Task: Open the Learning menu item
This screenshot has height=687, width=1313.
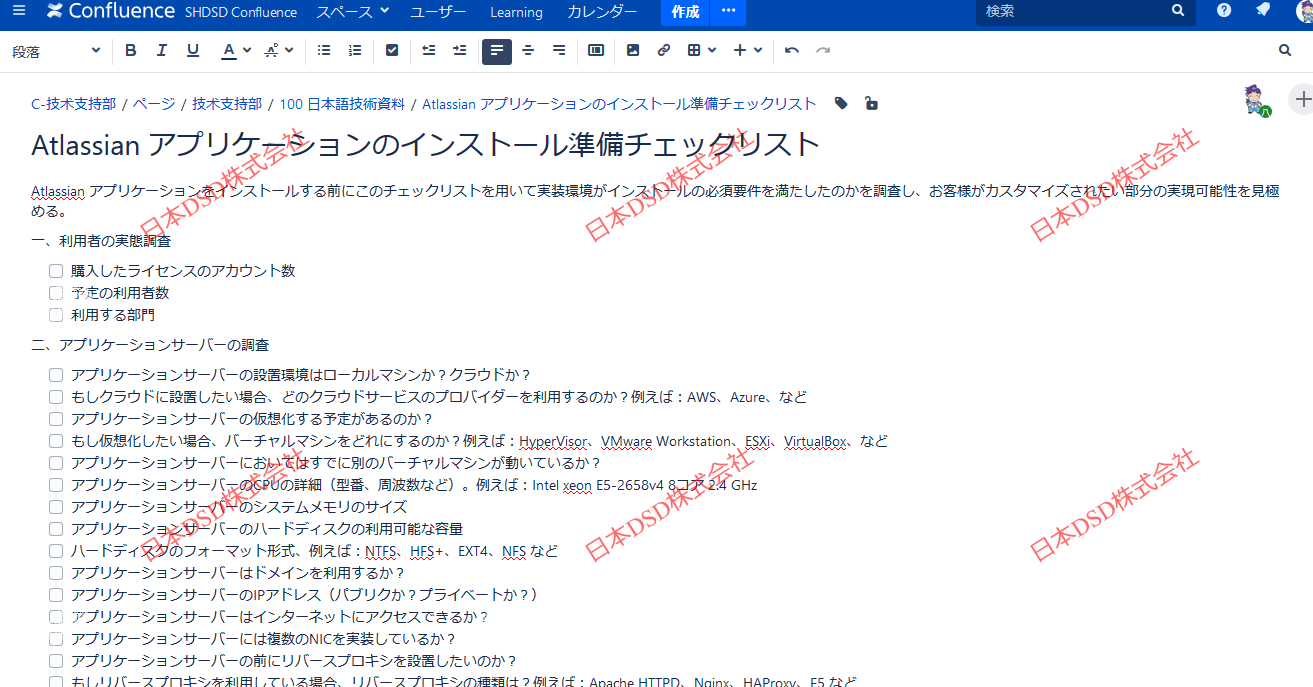Action: [516, 12]
